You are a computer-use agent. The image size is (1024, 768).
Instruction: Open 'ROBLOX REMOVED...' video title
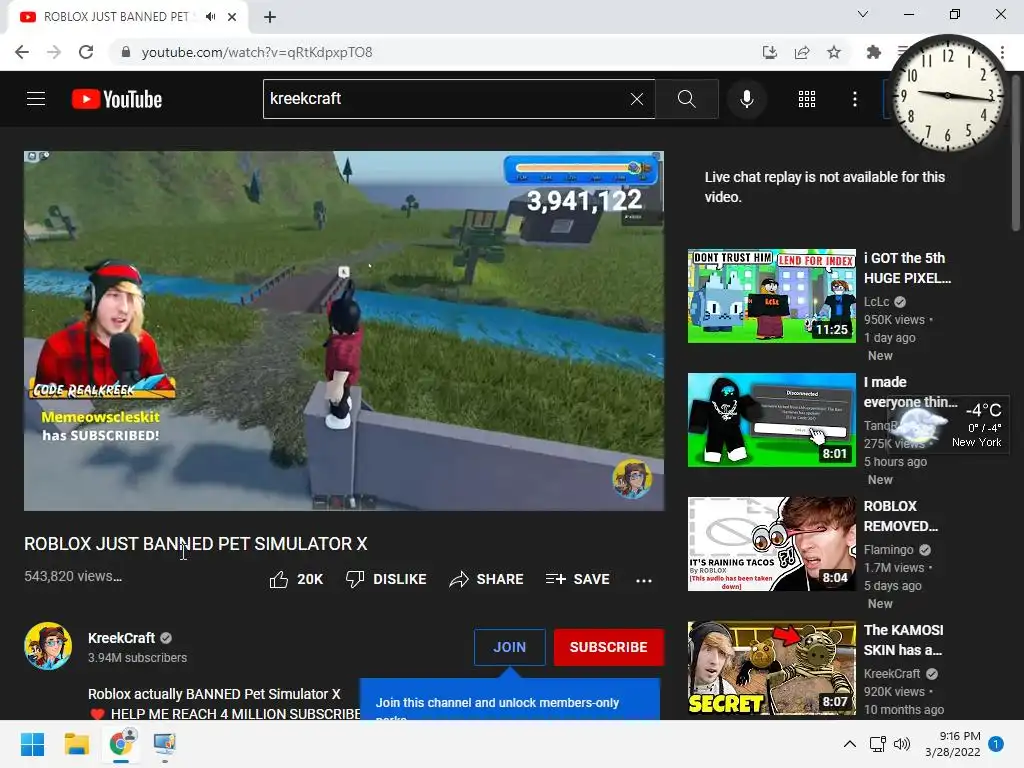click(x=901, y=516)
